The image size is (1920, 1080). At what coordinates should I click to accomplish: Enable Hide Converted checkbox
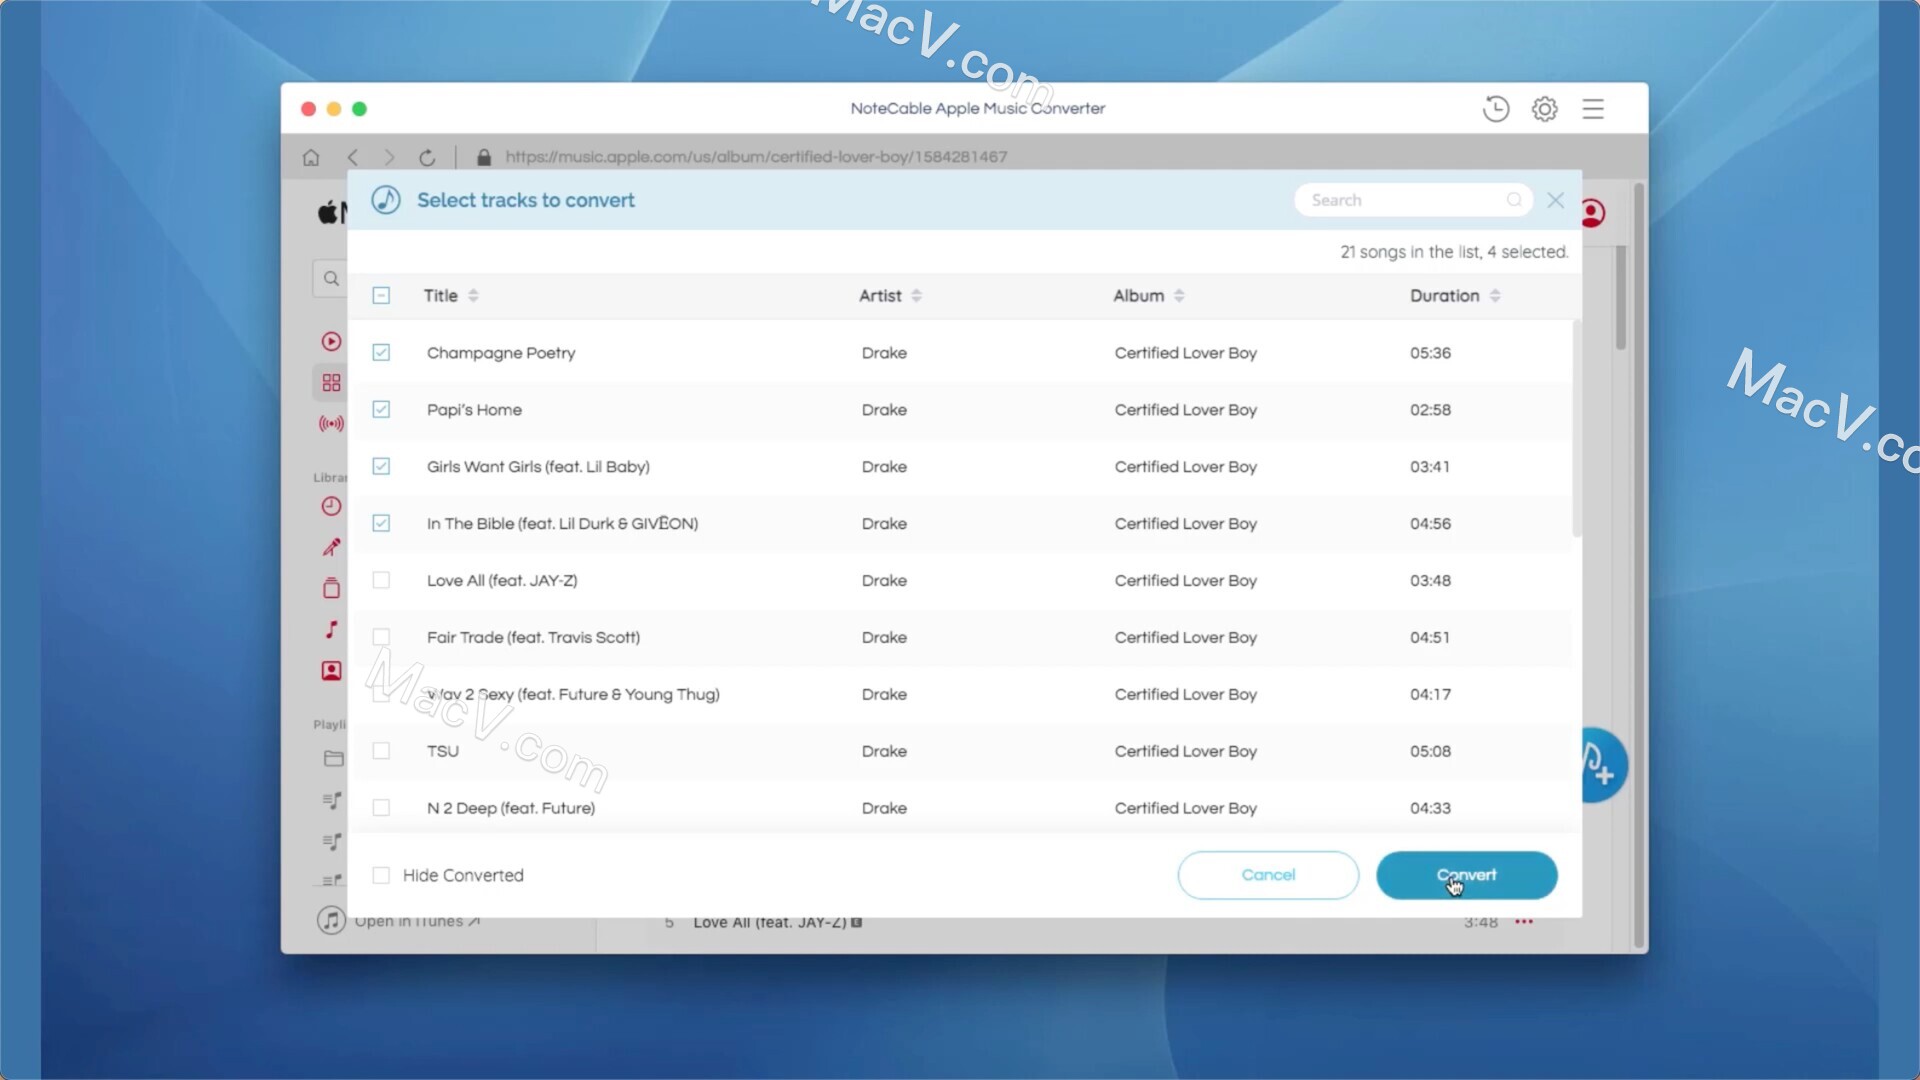pyautogui.click(x=381, y=876)
